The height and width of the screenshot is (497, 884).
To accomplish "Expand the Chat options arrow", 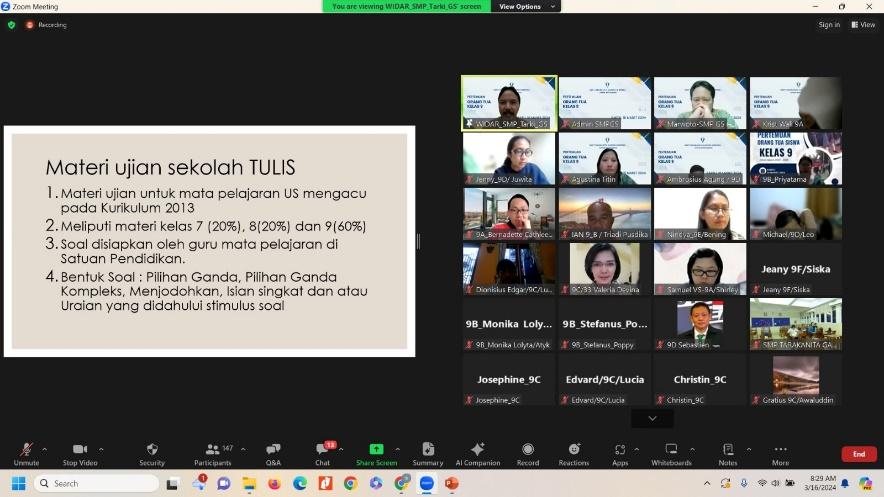I will [x=341, y=449].
